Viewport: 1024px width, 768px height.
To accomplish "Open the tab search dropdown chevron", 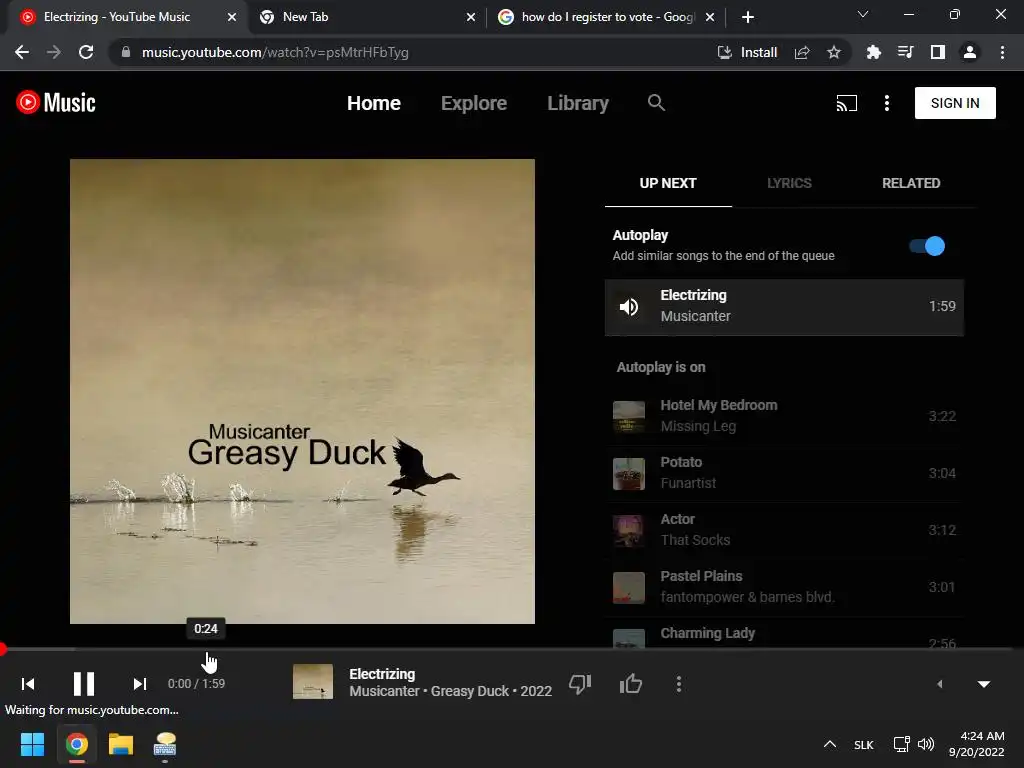I will coord(863,14).
